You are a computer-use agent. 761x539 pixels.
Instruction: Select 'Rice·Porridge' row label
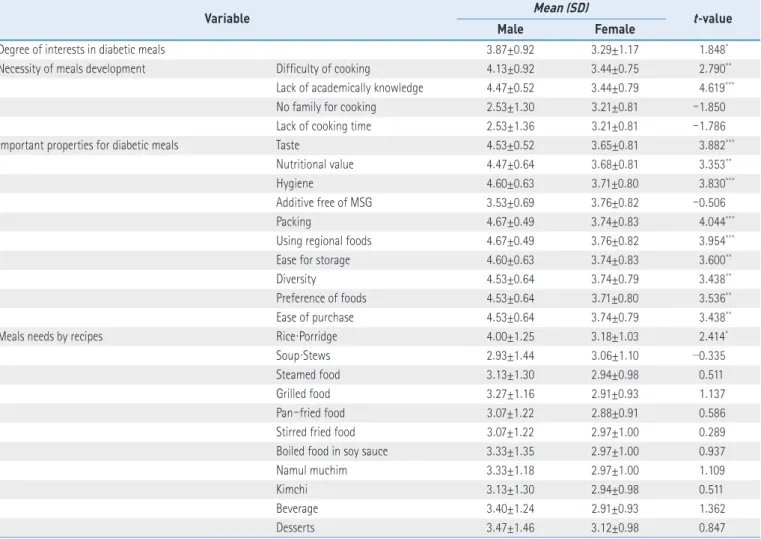pos(307,336)
